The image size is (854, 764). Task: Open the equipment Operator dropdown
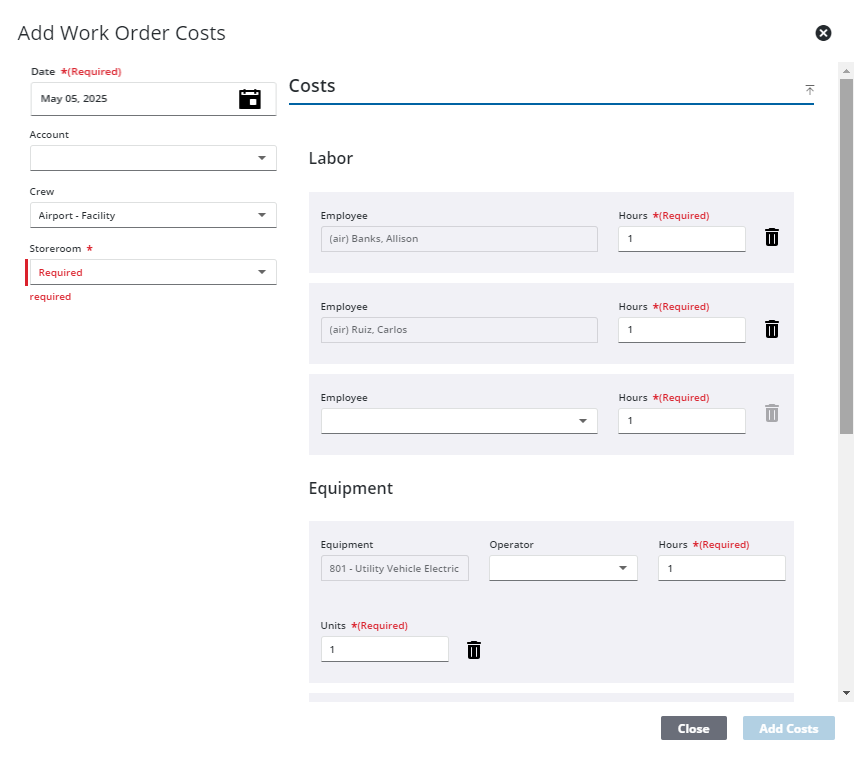pos(563,568)
